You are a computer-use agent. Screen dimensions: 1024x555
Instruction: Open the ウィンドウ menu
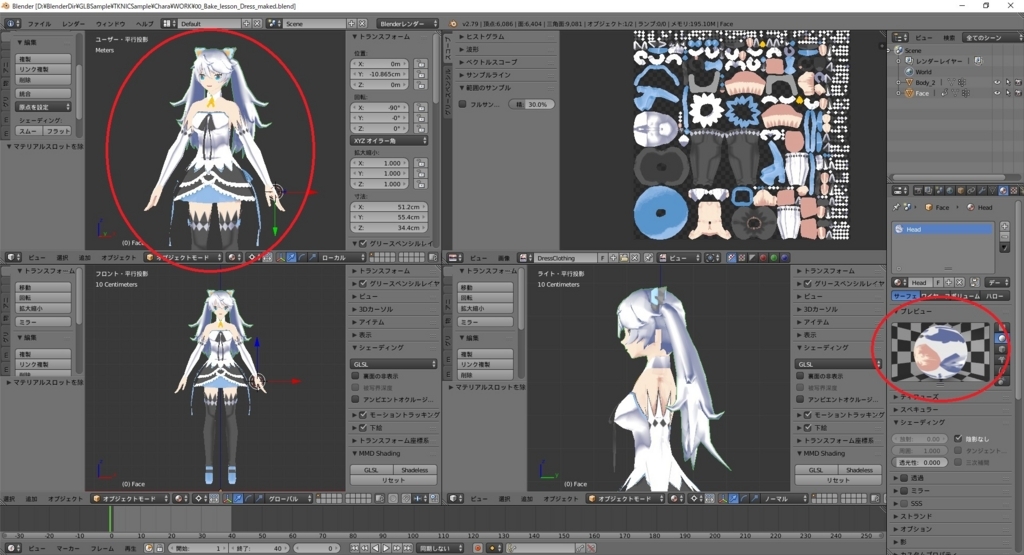(110, 24)
